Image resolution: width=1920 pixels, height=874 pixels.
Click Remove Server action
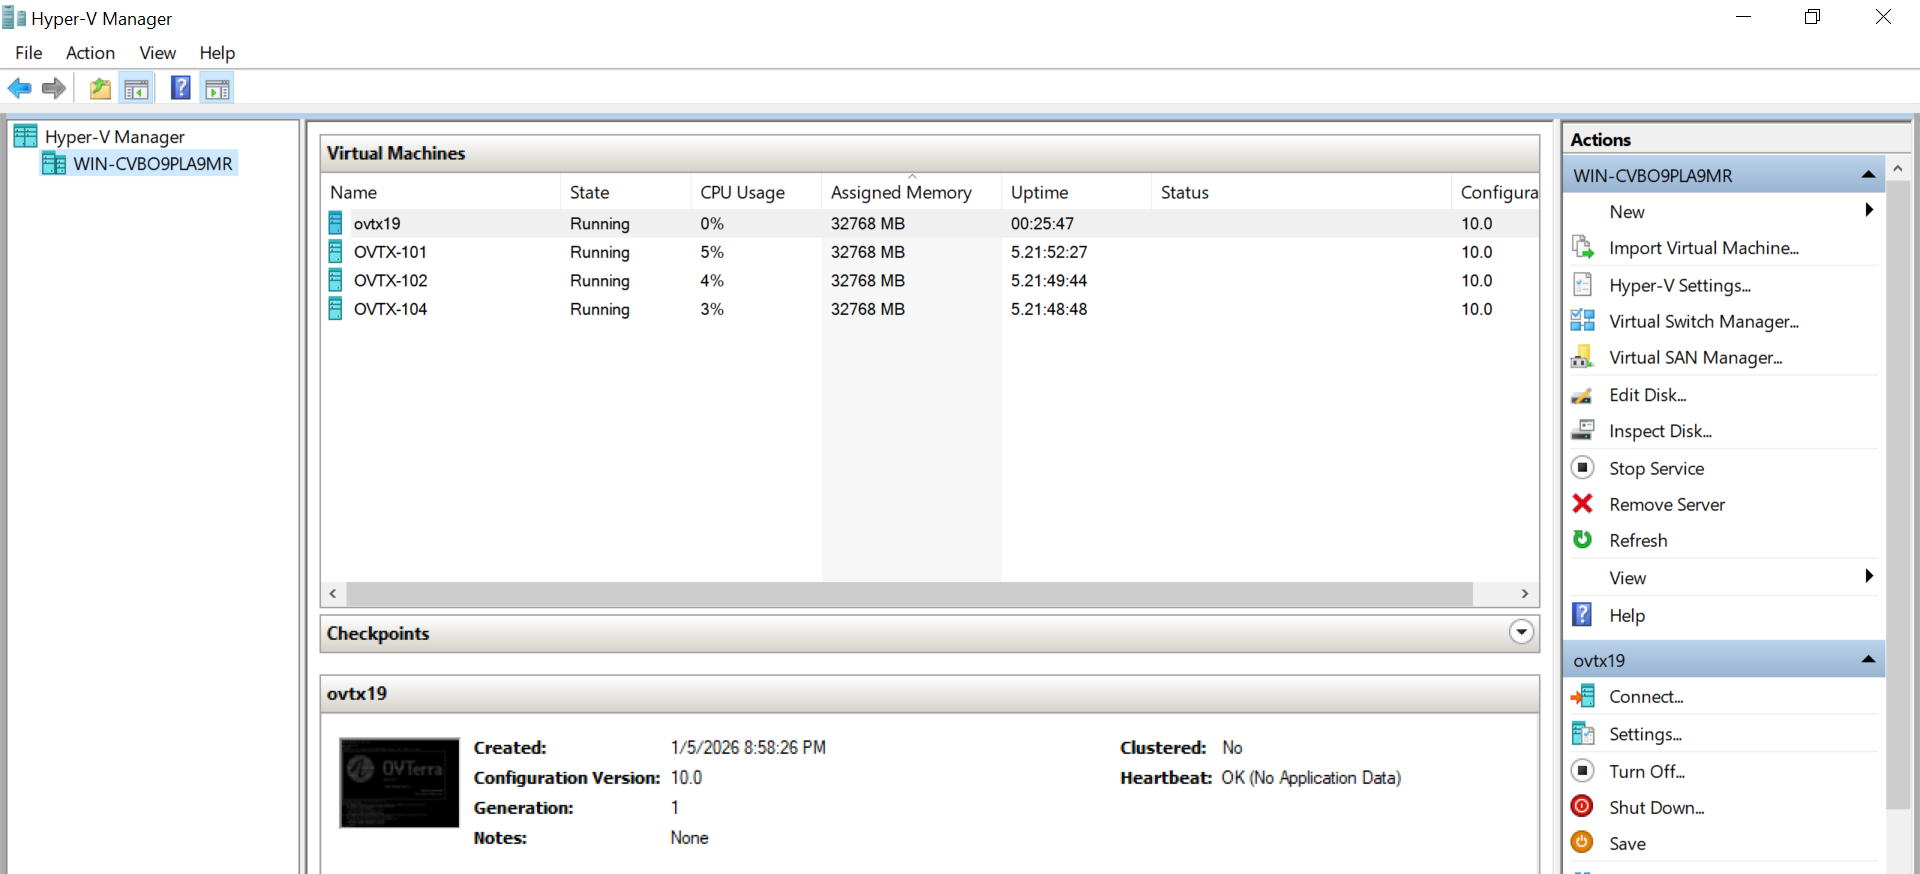(1667, 504)
